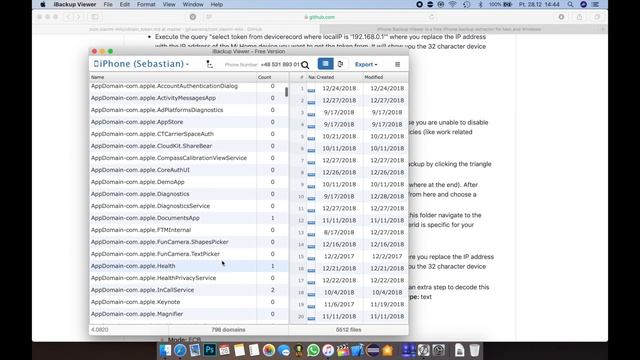640x360 pixels.
Task: Select AppDomain-com.apple.Diagnostics row
Action: tap(189, 194)
